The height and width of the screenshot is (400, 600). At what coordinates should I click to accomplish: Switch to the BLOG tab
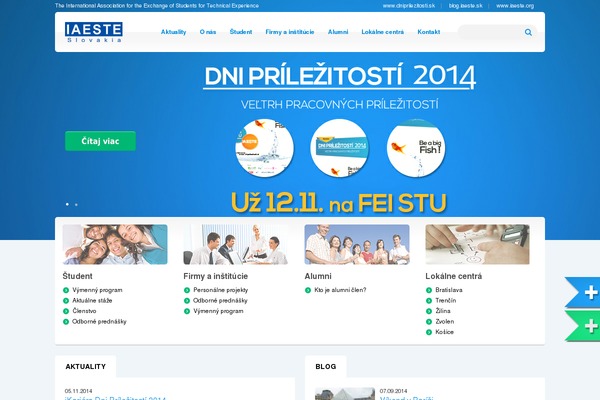tap(325, 367)
